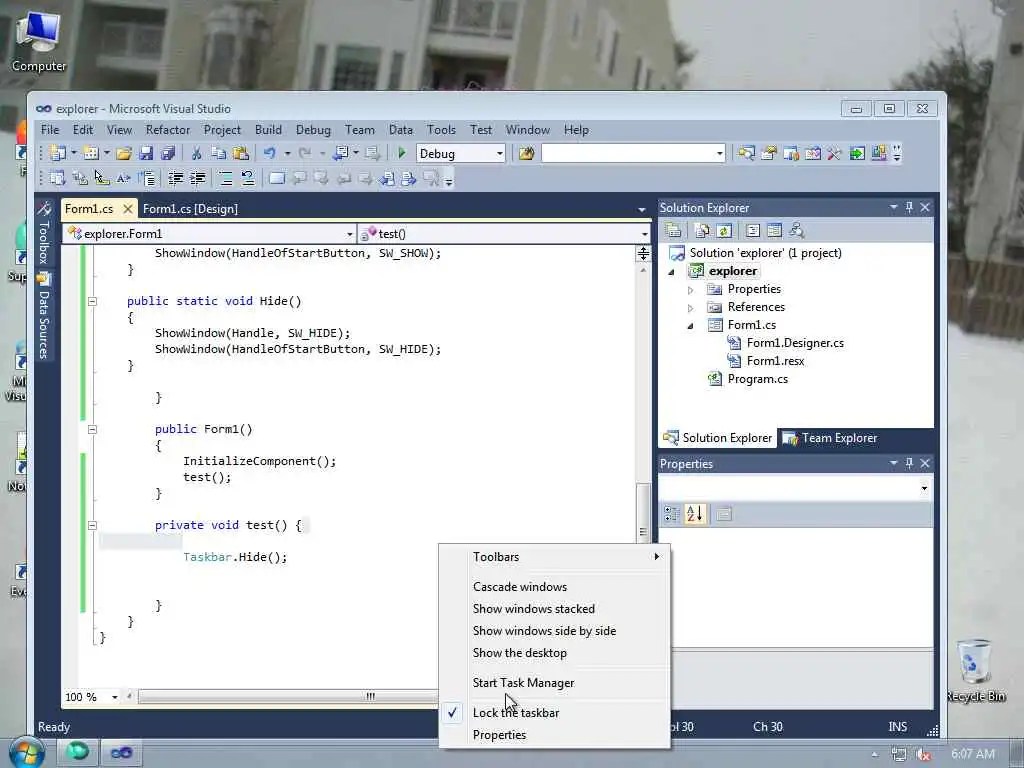Select Show windows side by side
The height and width of the screenshot is (768, 1024).
[x=555, y=631]
